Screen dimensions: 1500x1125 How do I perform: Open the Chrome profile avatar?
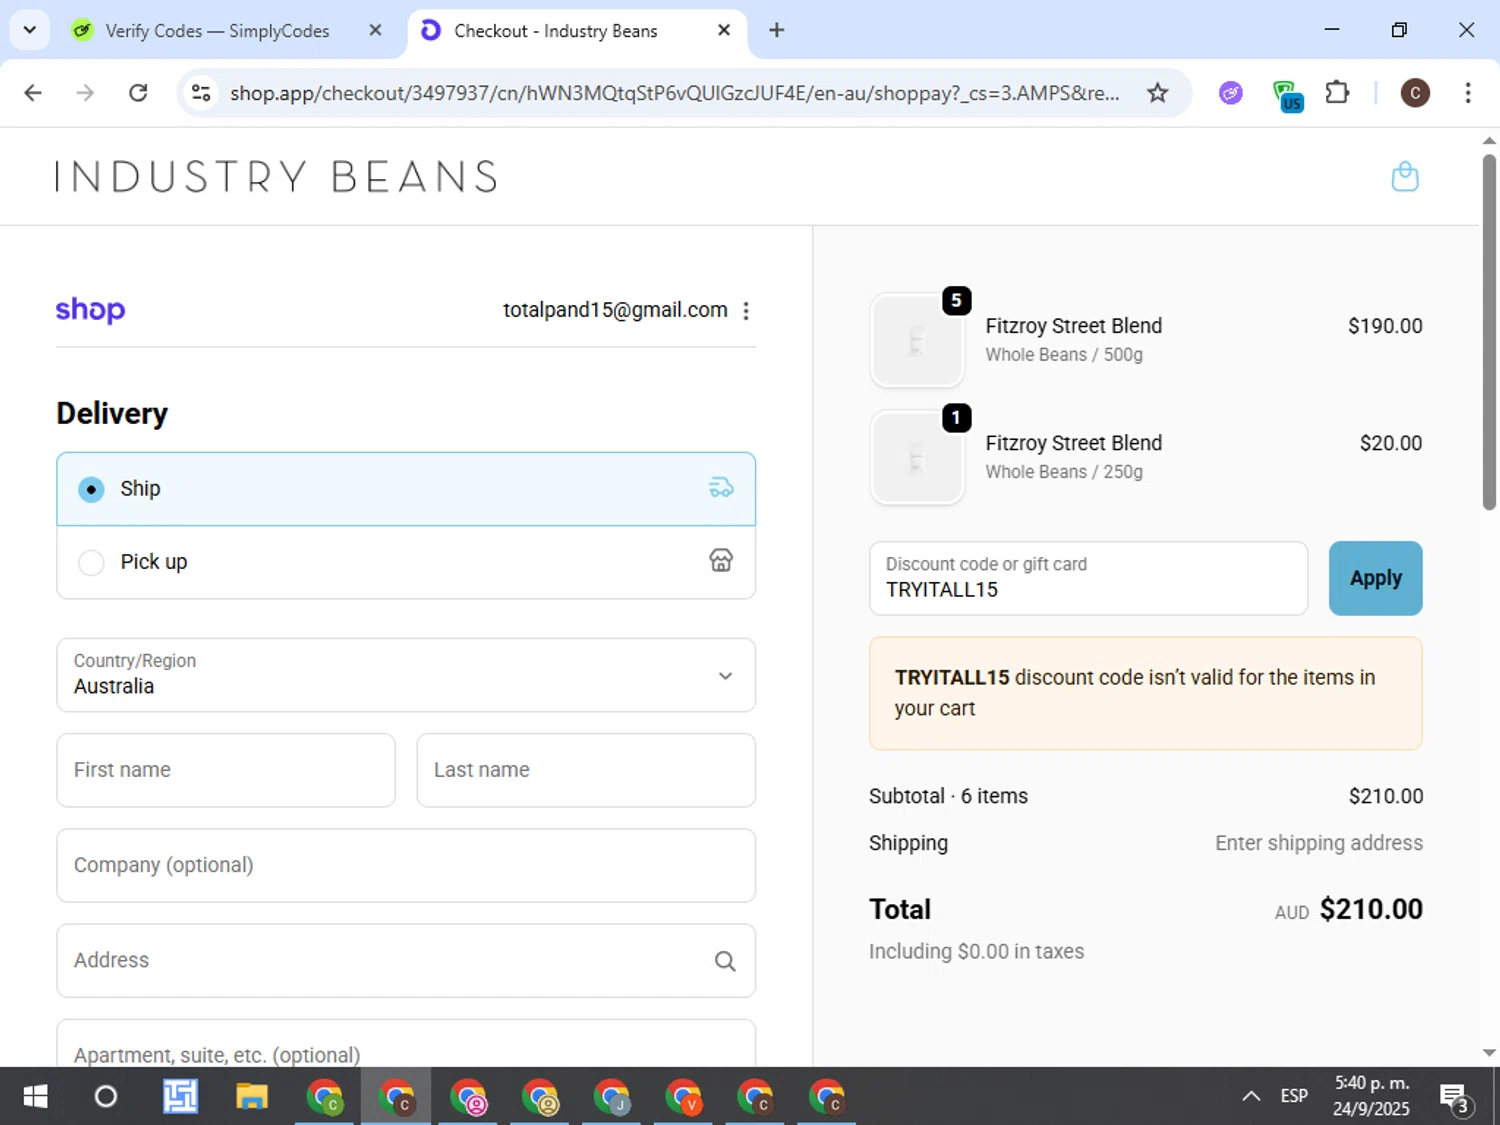[1414, 93]
